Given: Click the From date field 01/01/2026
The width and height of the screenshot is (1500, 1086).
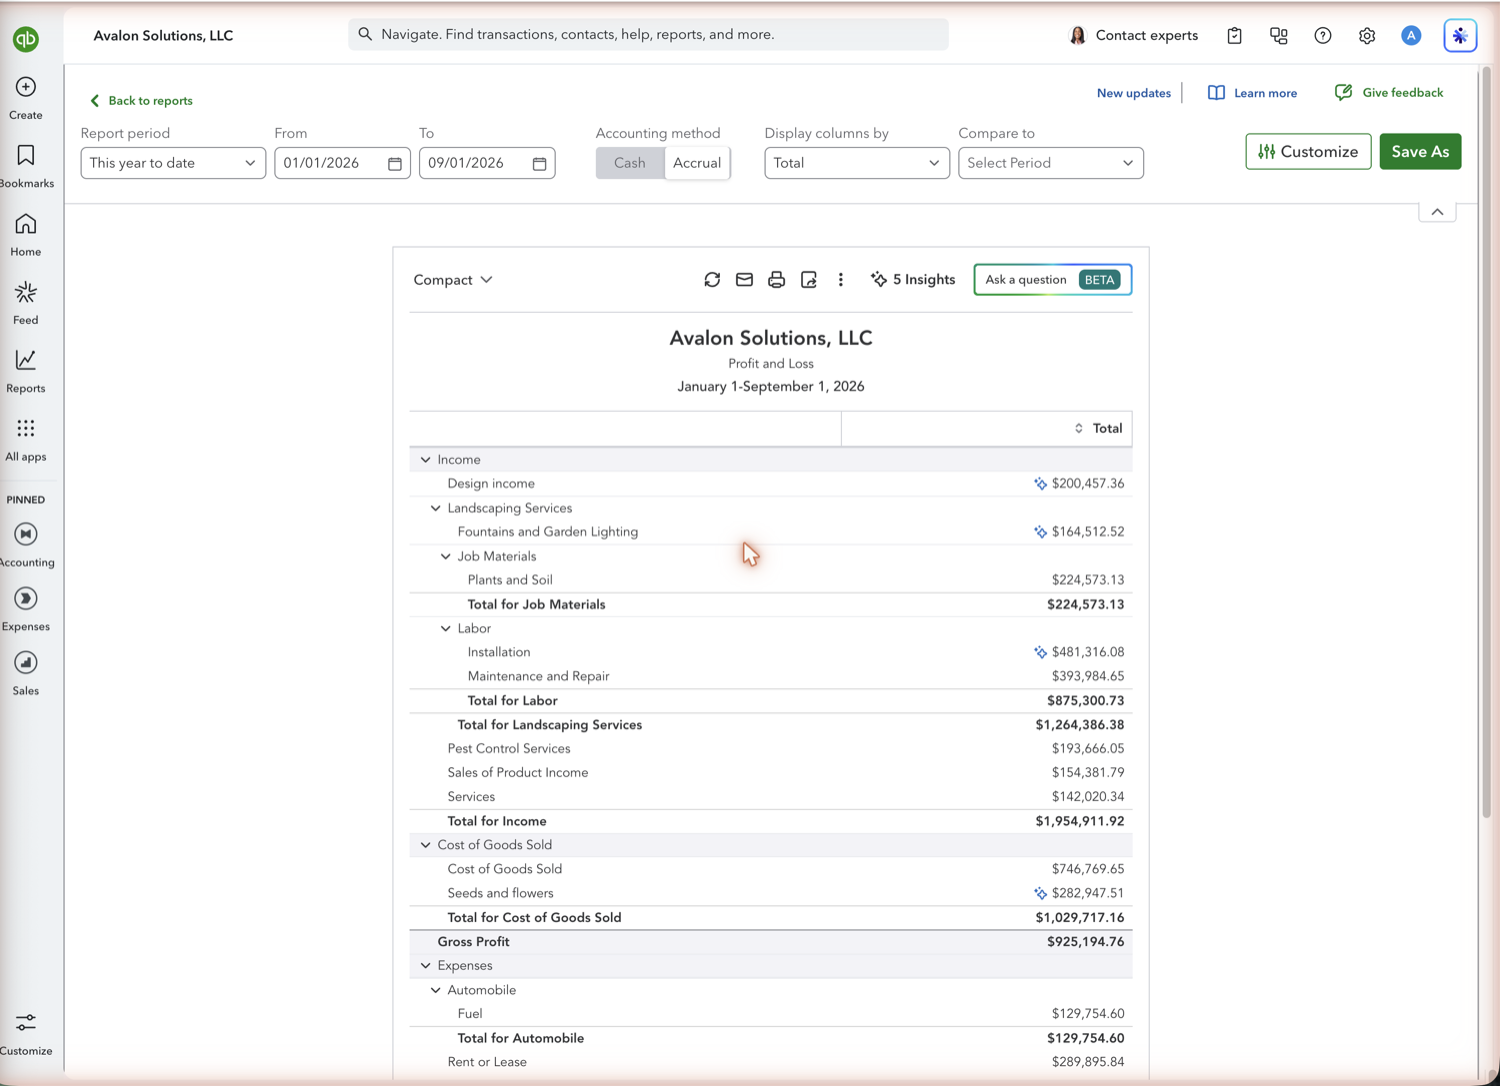Looking at the screenshot, I should pos(341,163).
